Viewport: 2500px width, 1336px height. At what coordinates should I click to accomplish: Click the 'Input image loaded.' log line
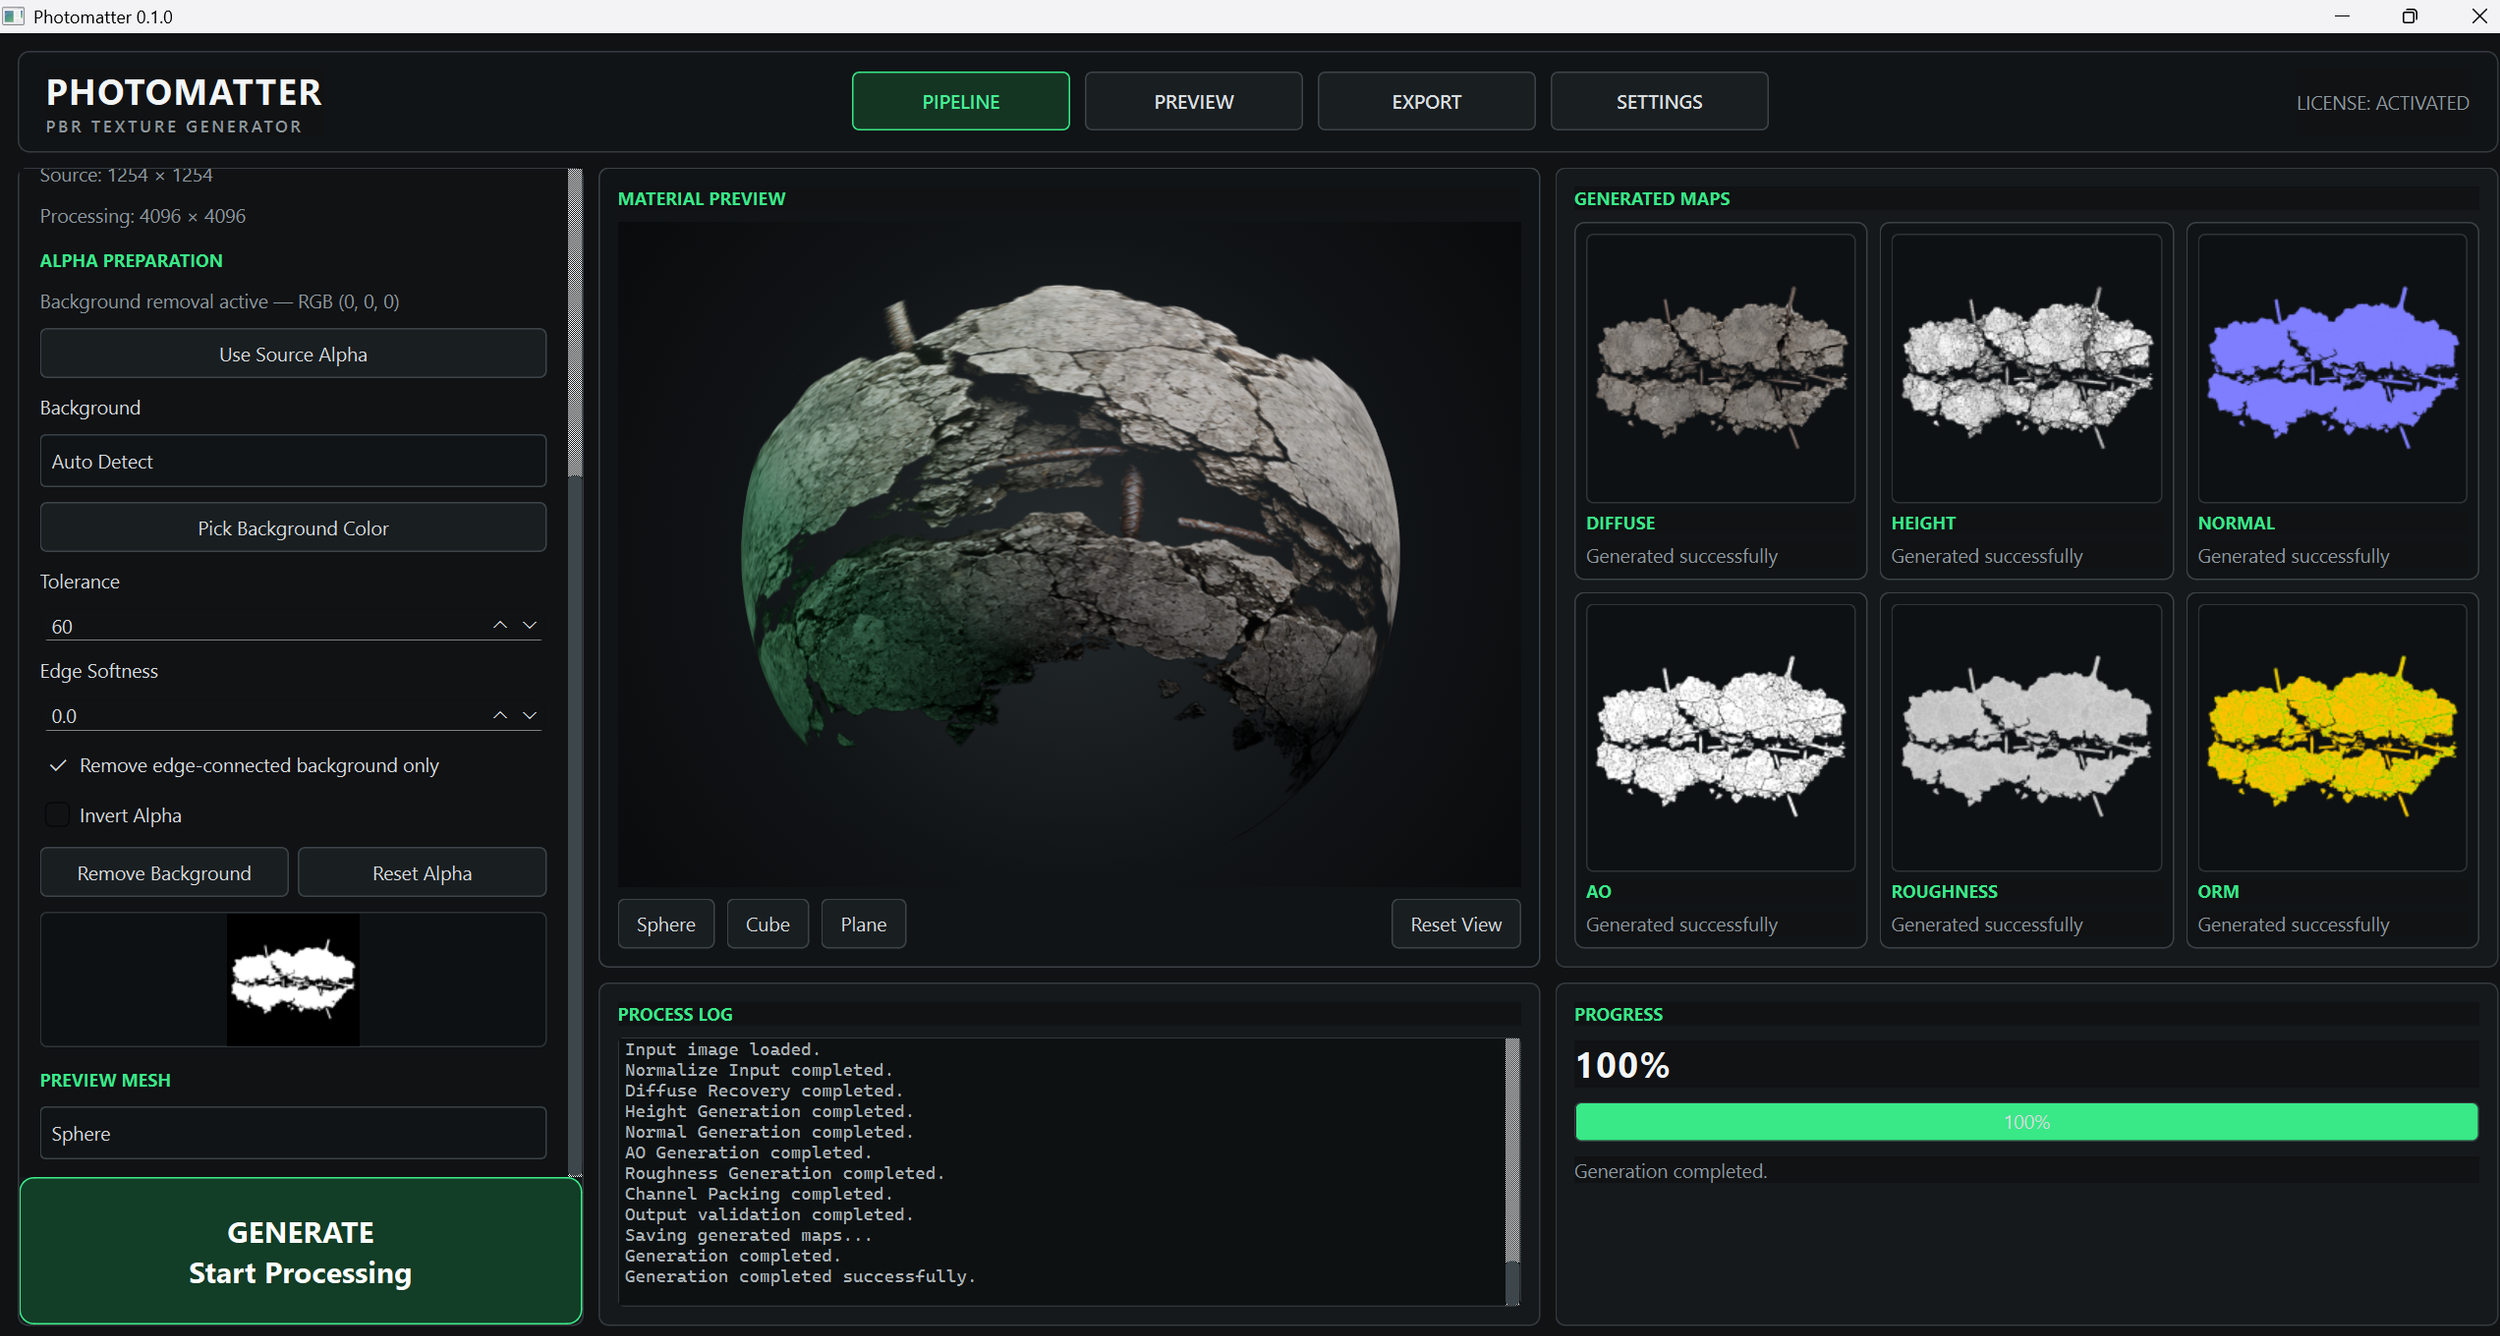[723, 1050]
